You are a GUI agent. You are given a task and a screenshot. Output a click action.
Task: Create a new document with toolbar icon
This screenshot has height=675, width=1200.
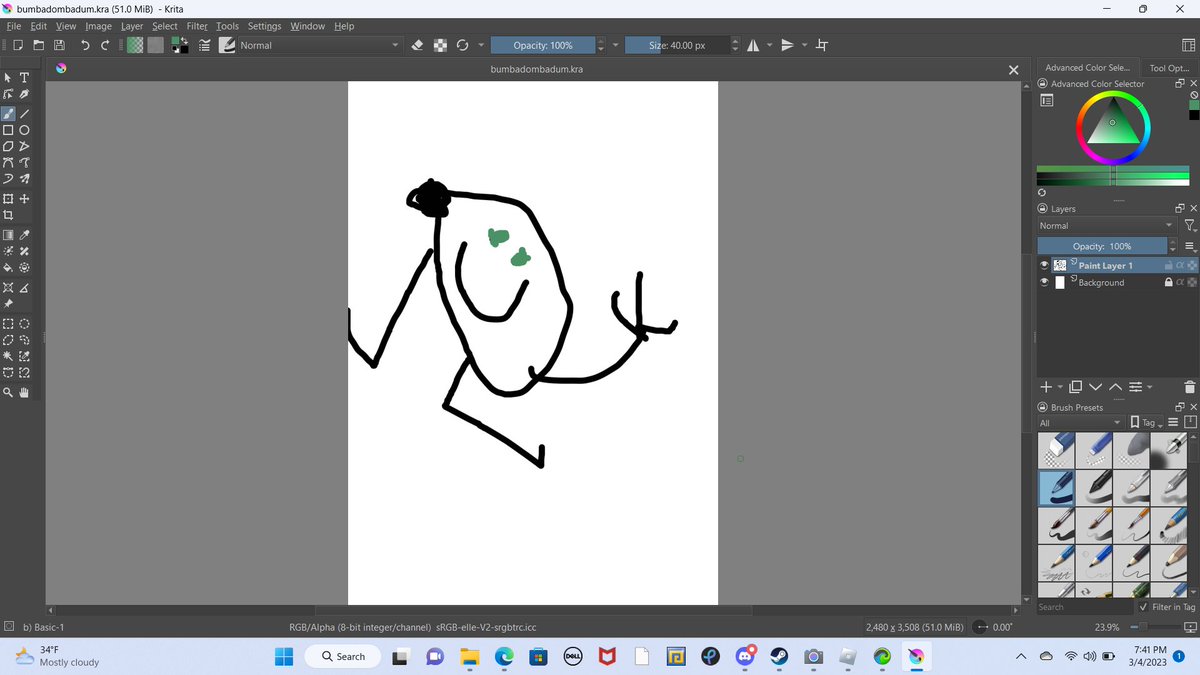tap(19, 45)
